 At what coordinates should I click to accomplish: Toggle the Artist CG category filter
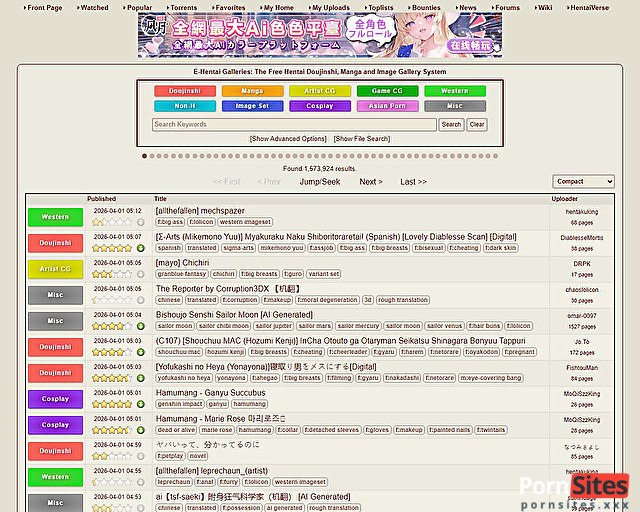point(320,91)
